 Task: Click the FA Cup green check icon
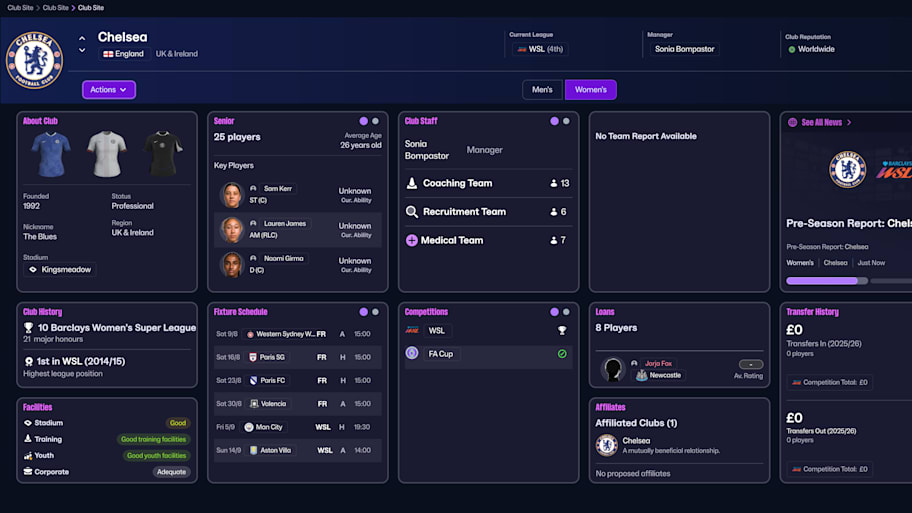[562, 354]
